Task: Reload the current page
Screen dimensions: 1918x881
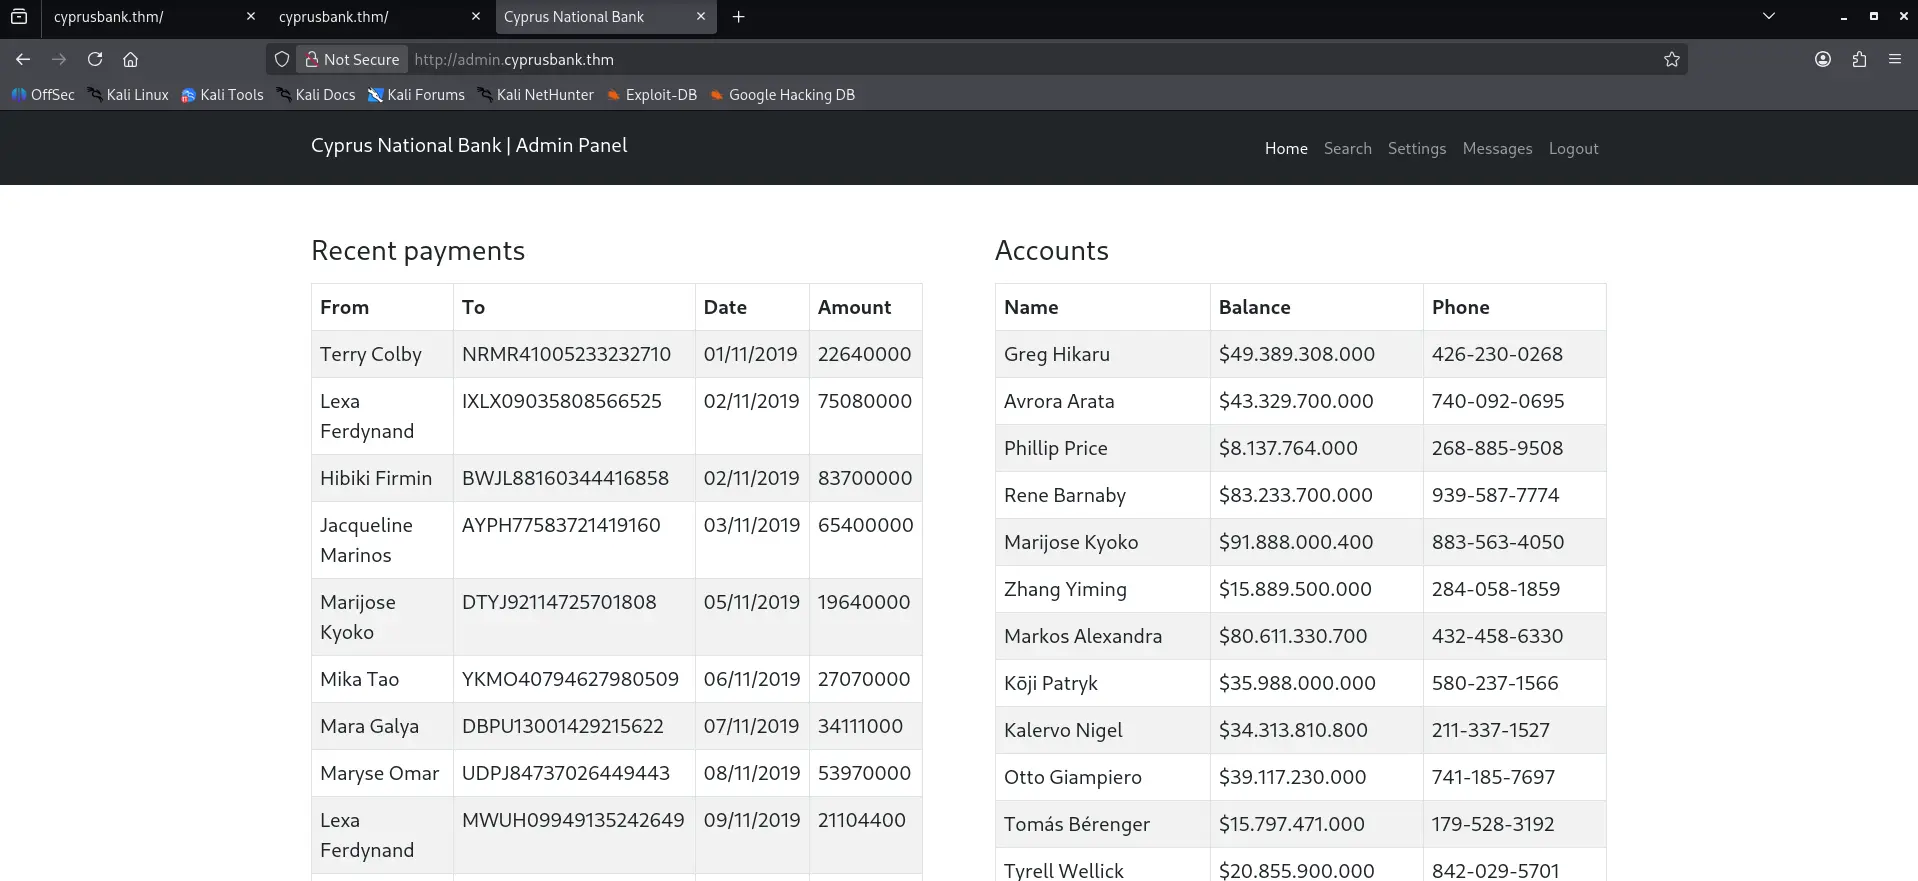Action: click(95, 59)
